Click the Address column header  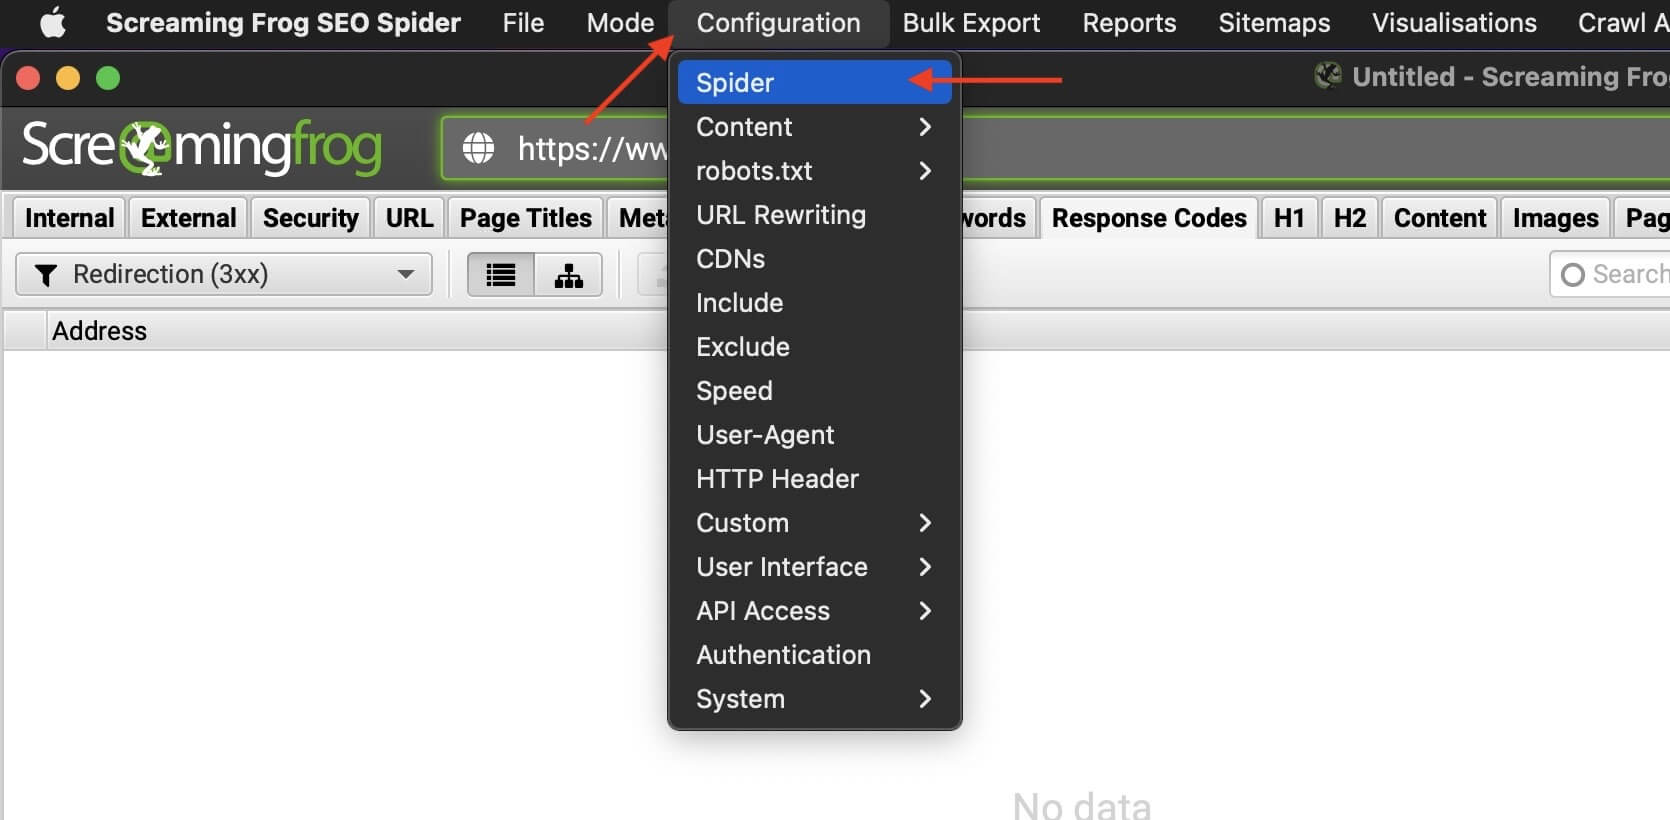[x=99, y=331]
